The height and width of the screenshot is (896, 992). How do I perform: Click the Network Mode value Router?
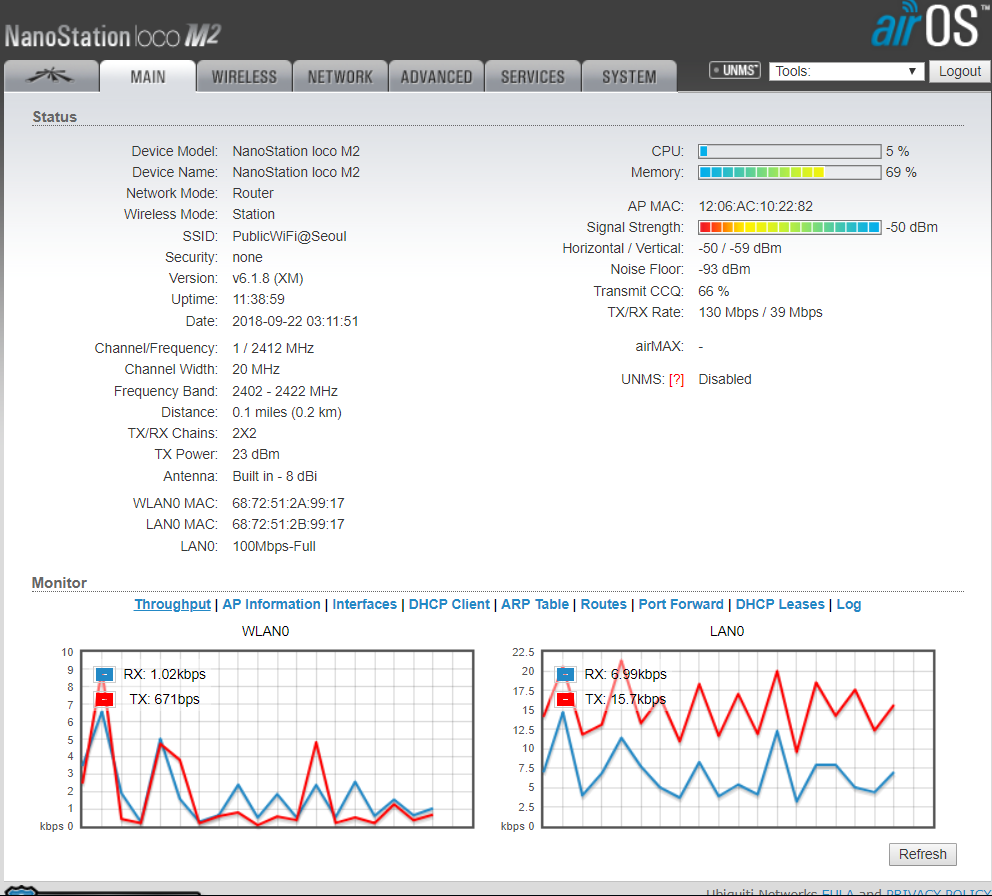(253, 194)
